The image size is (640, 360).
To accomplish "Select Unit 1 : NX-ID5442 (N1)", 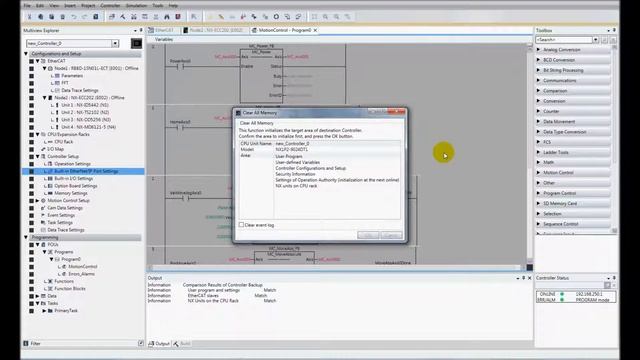I will click(85, 105).
